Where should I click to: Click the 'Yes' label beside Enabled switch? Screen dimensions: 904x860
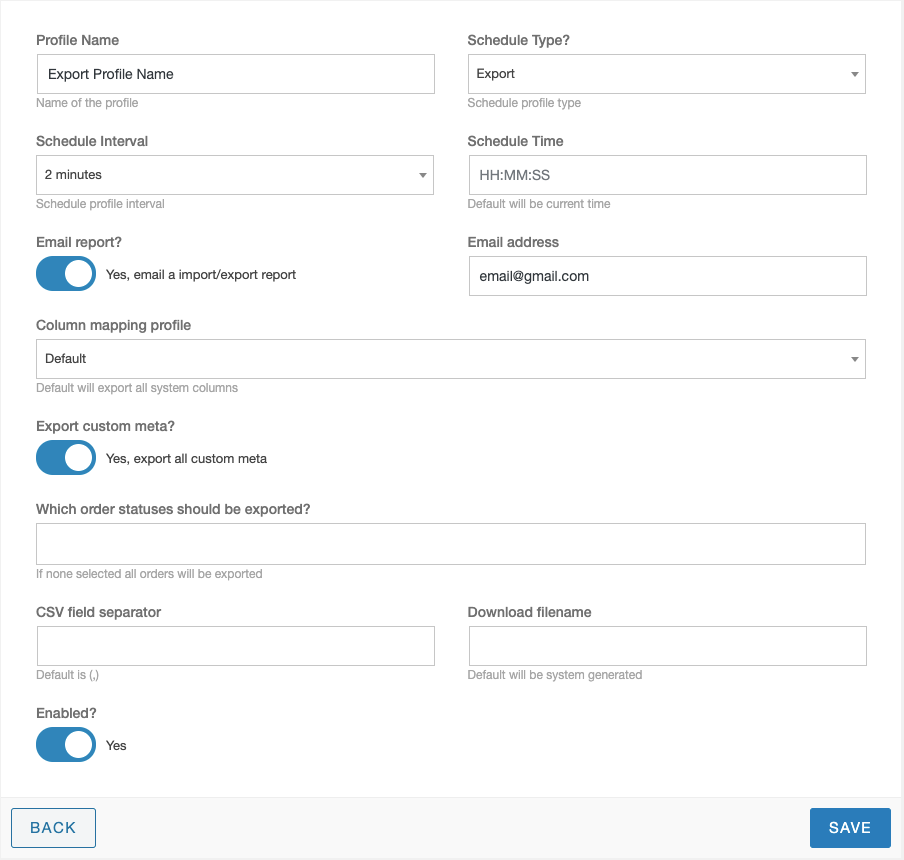tap(116, 746)
